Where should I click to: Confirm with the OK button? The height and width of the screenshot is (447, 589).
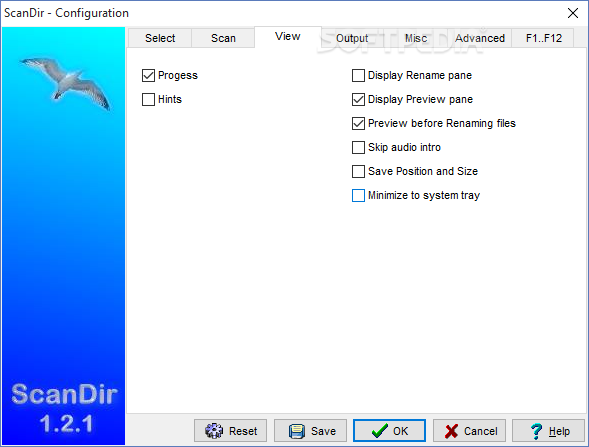tap(390, 430)
